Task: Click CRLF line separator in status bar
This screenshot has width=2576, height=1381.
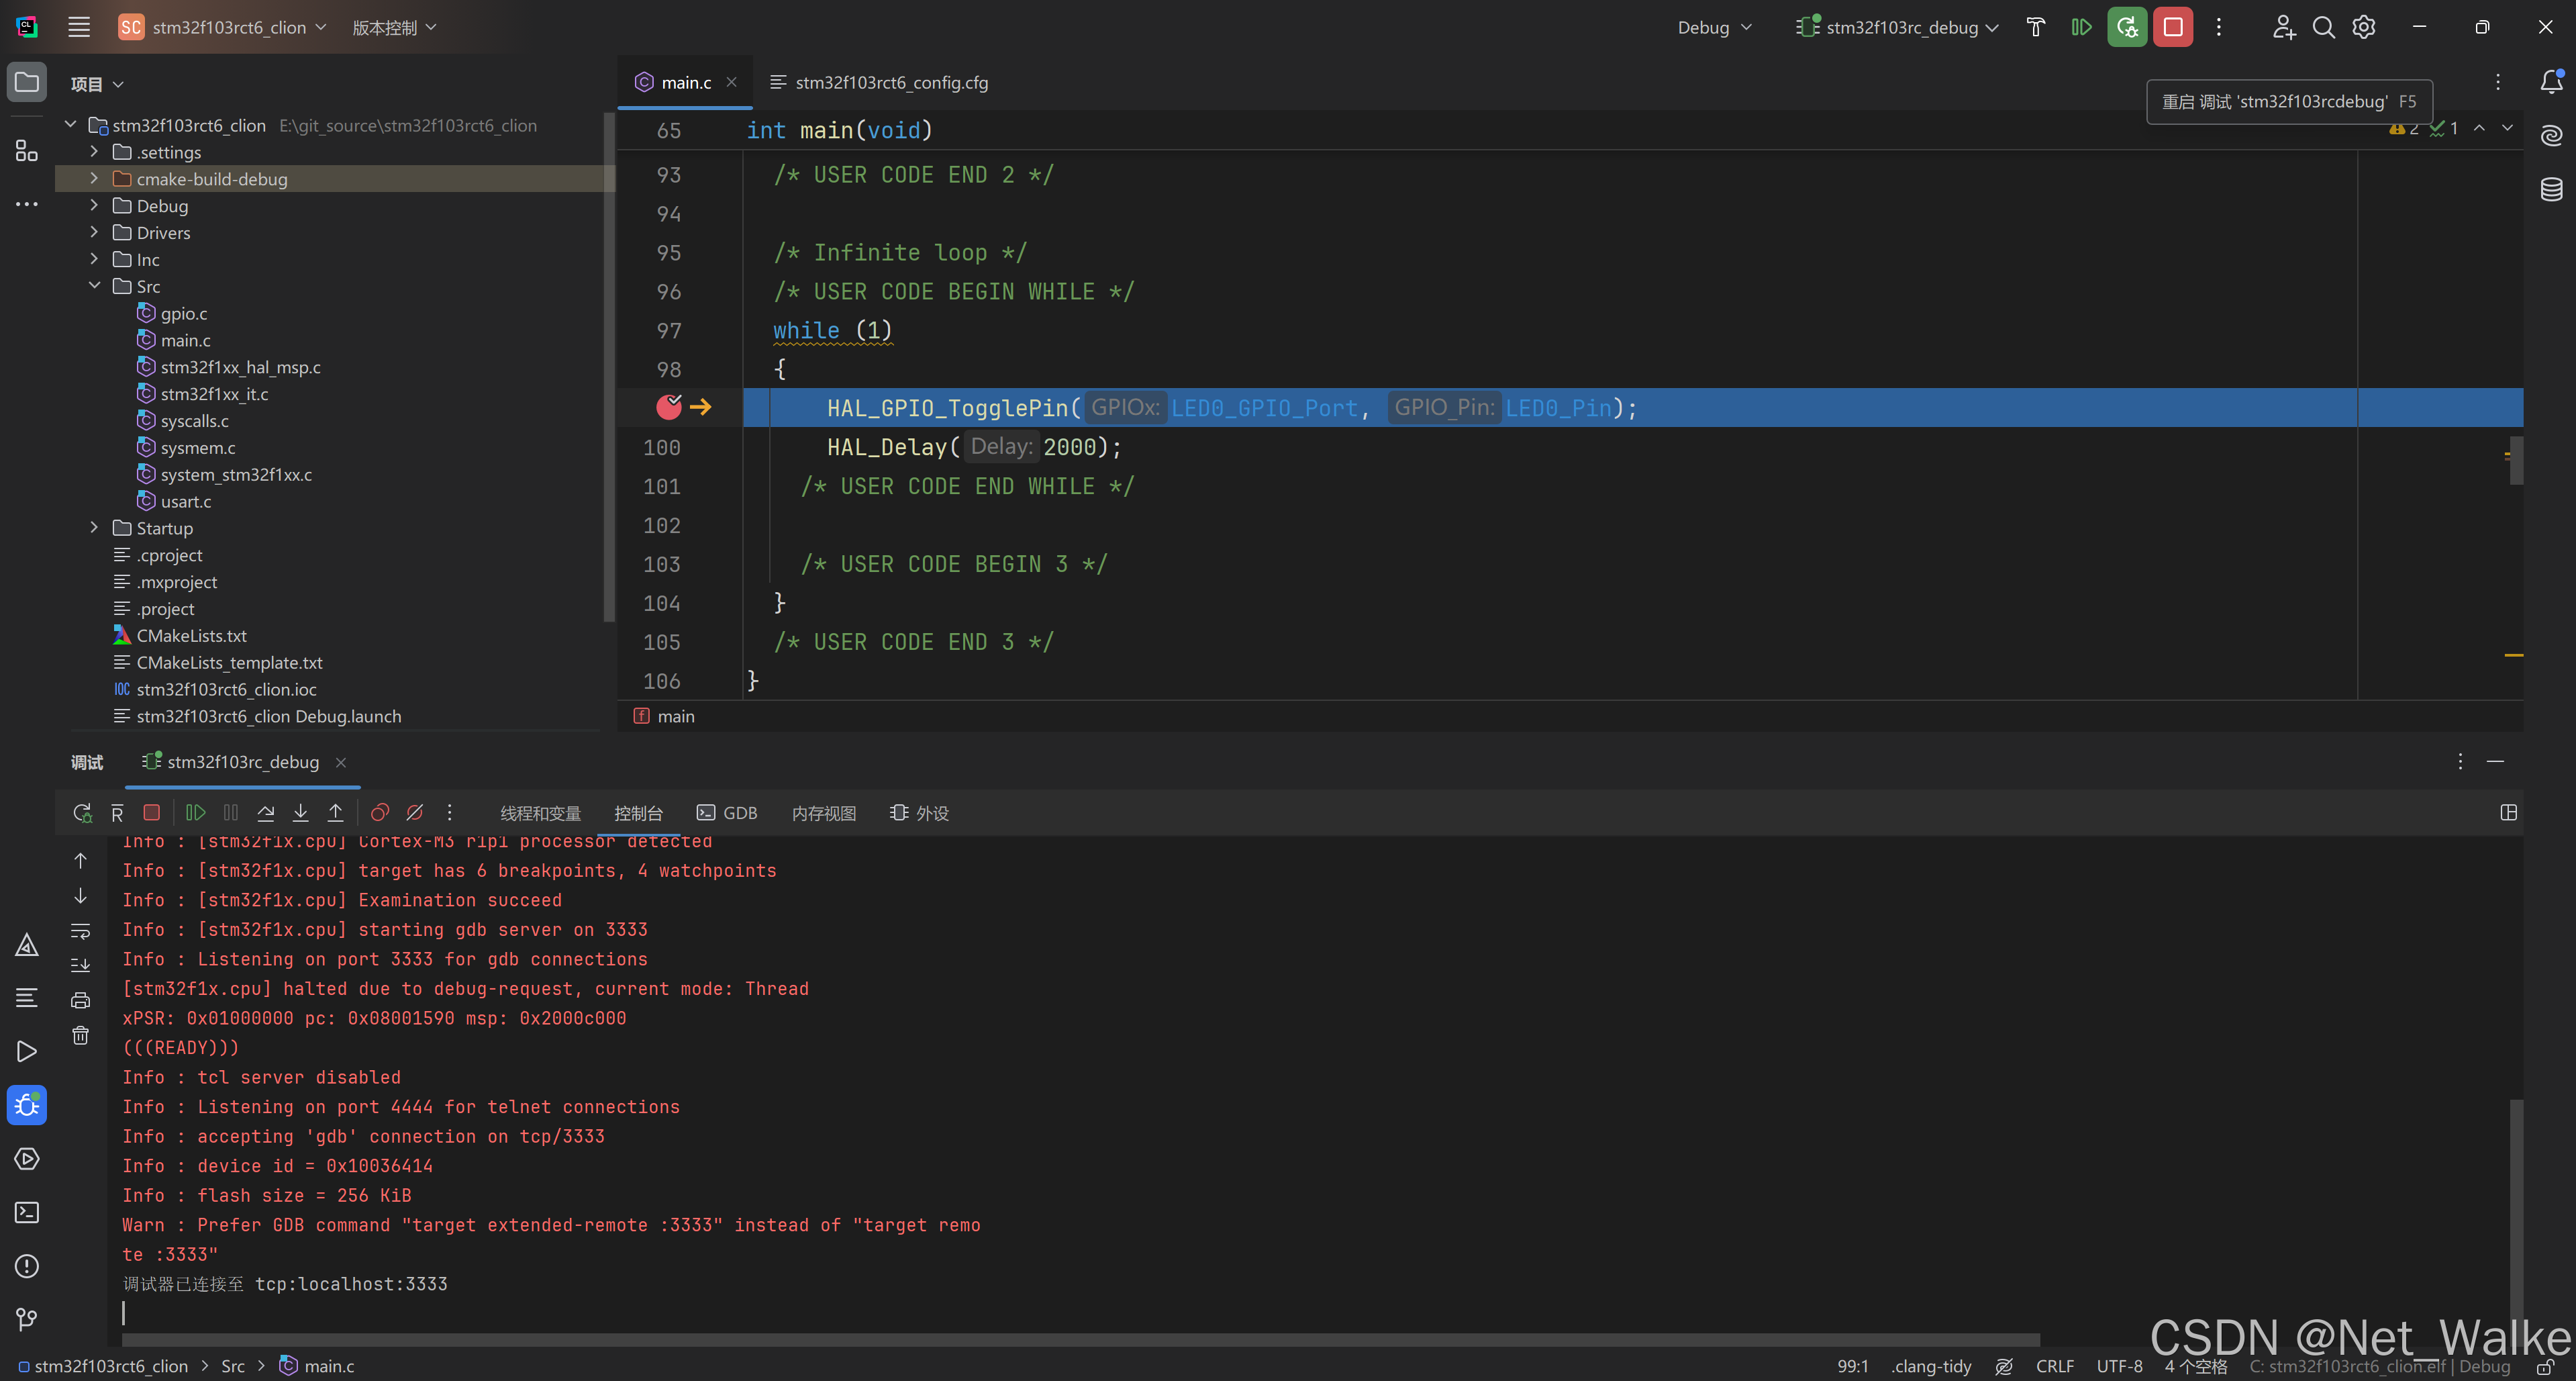Action: click(x=2054, y=1366)
